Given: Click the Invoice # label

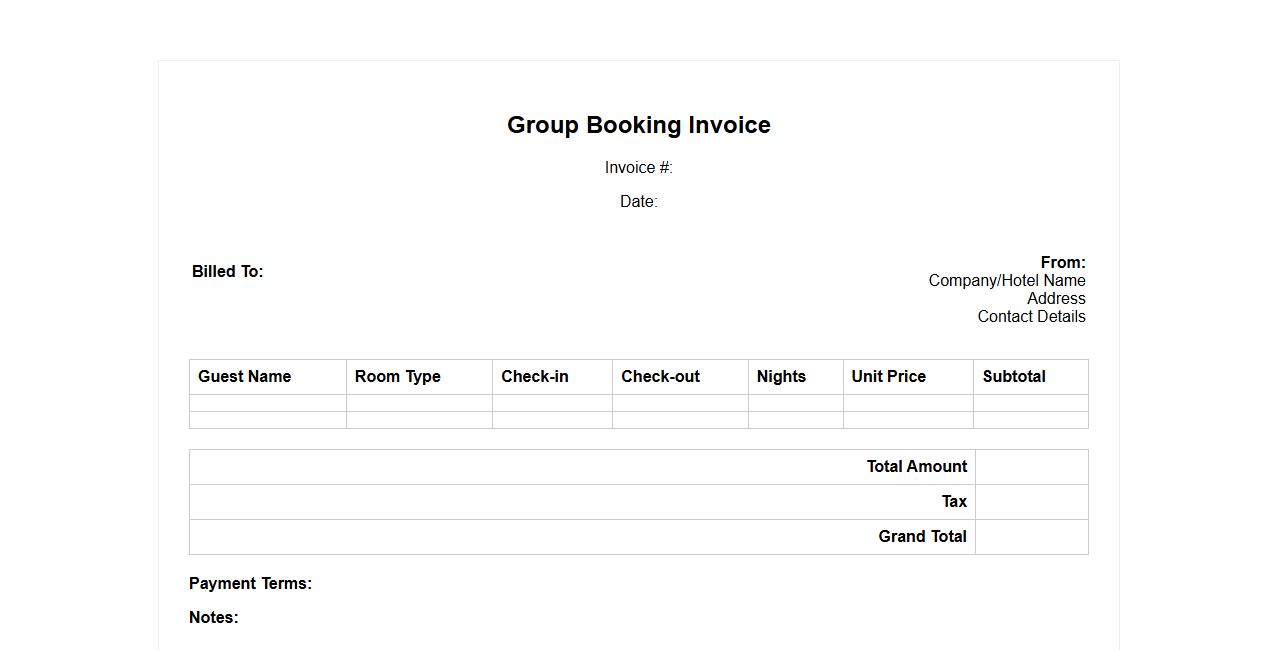Looking at the screenshot, I should pyautogui.click(x=638, y=167).
